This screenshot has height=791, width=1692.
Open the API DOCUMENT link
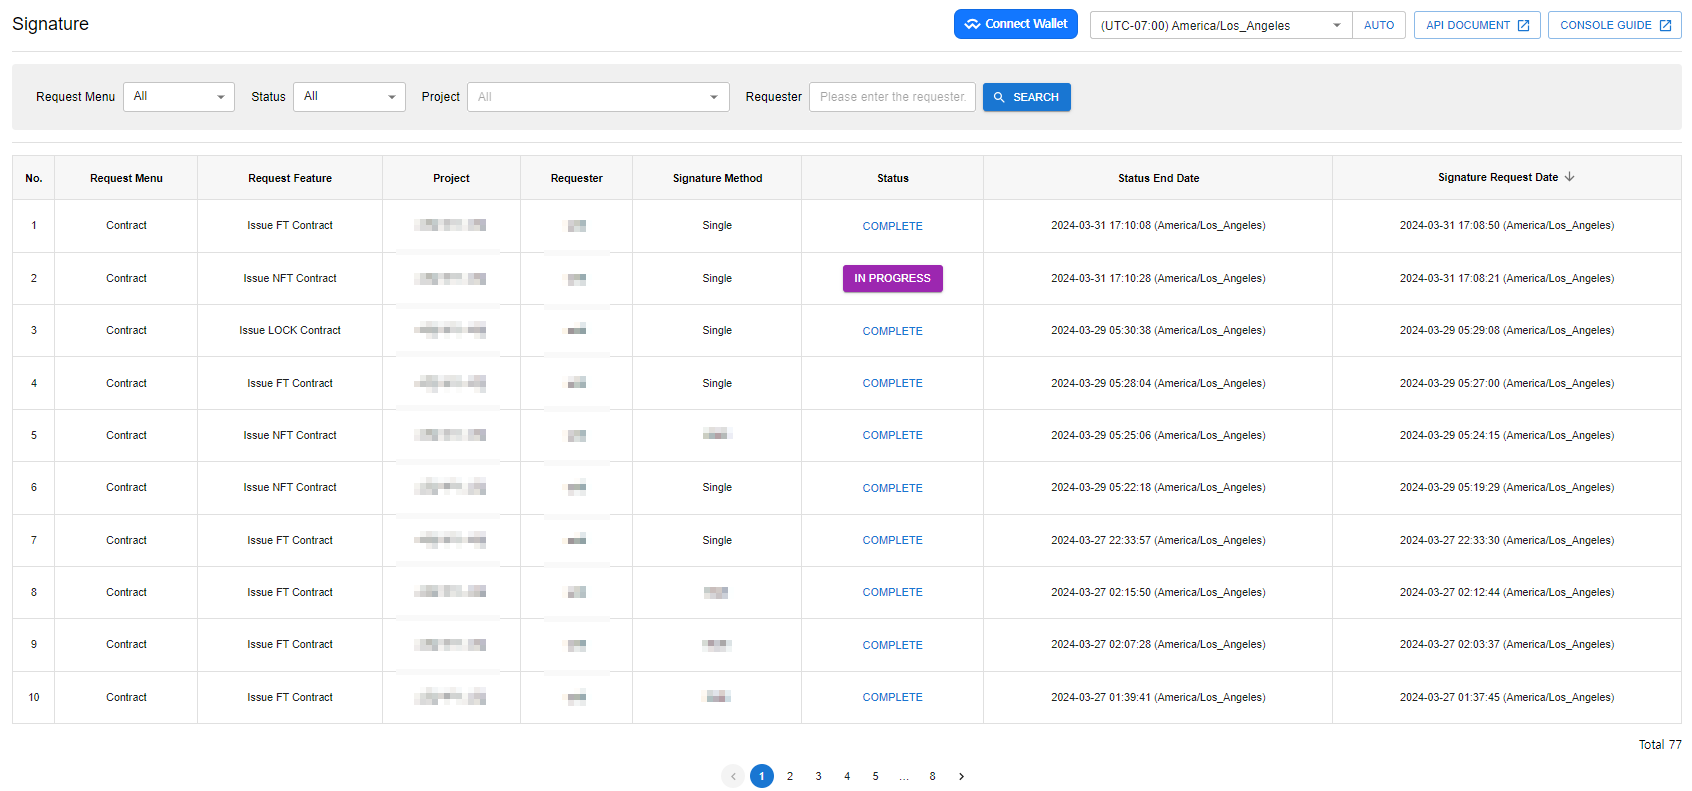1477,25
